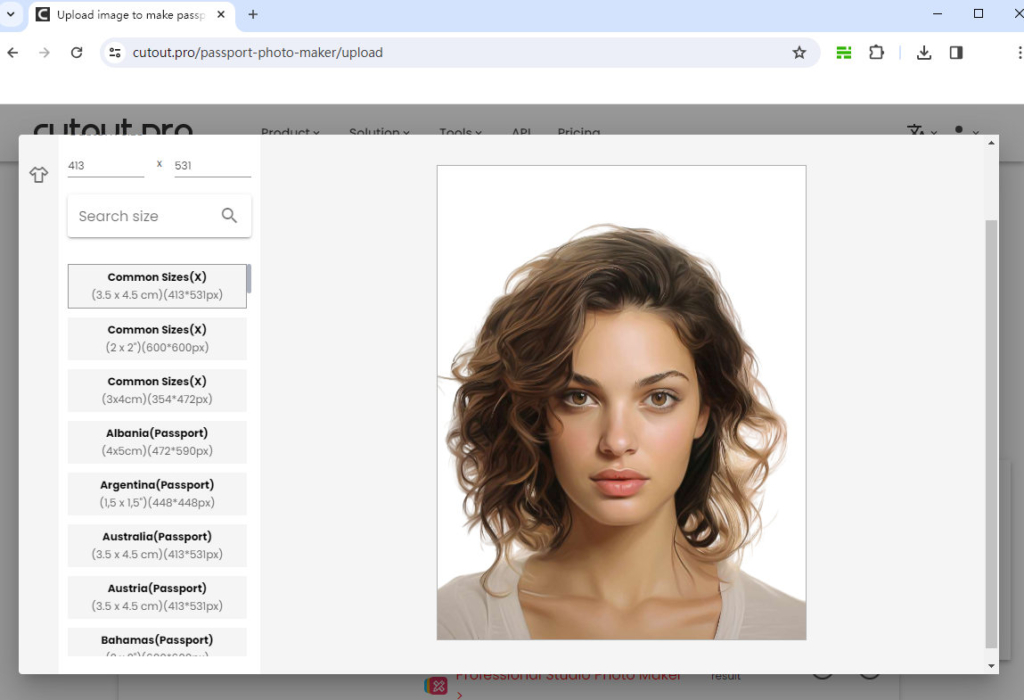Click the browser forward arrow
This screenshot has width=1024, height=700.
pyautogui.click(x=44, y=52)
